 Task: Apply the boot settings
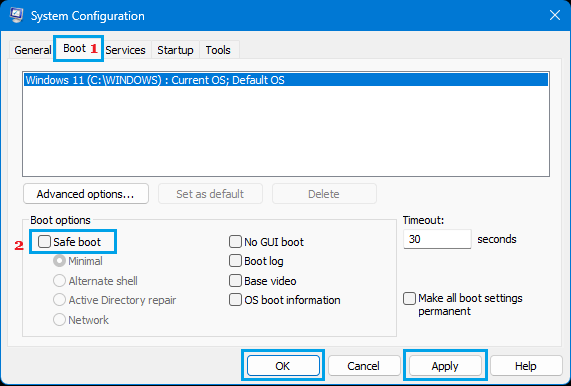click(445, 366)
